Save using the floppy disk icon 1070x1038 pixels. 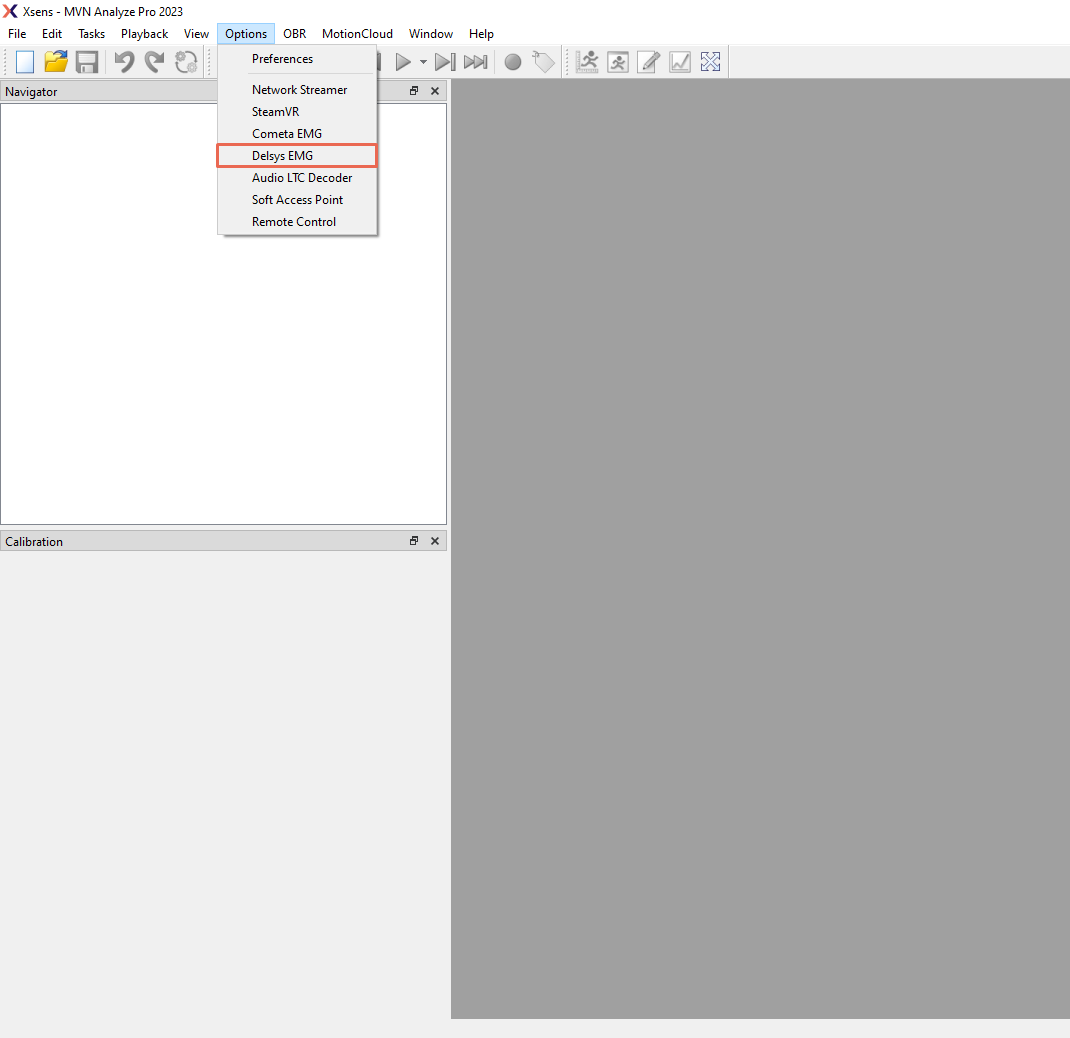click(x=87, y=62)
